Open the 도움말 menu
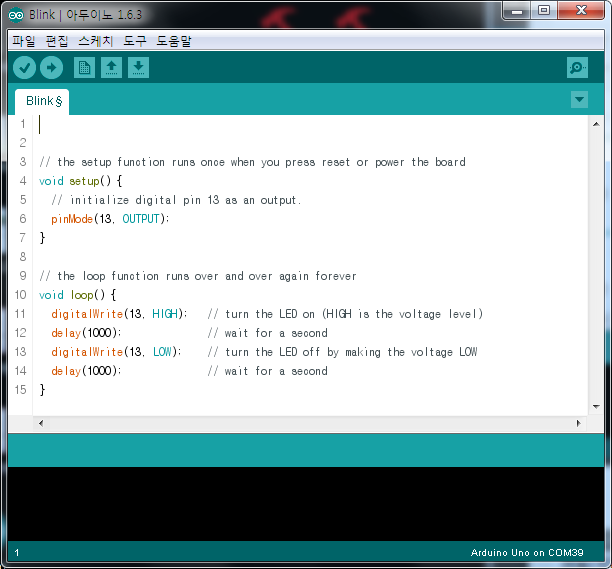This screenshot has height=569, width=612. pos(174,41)
